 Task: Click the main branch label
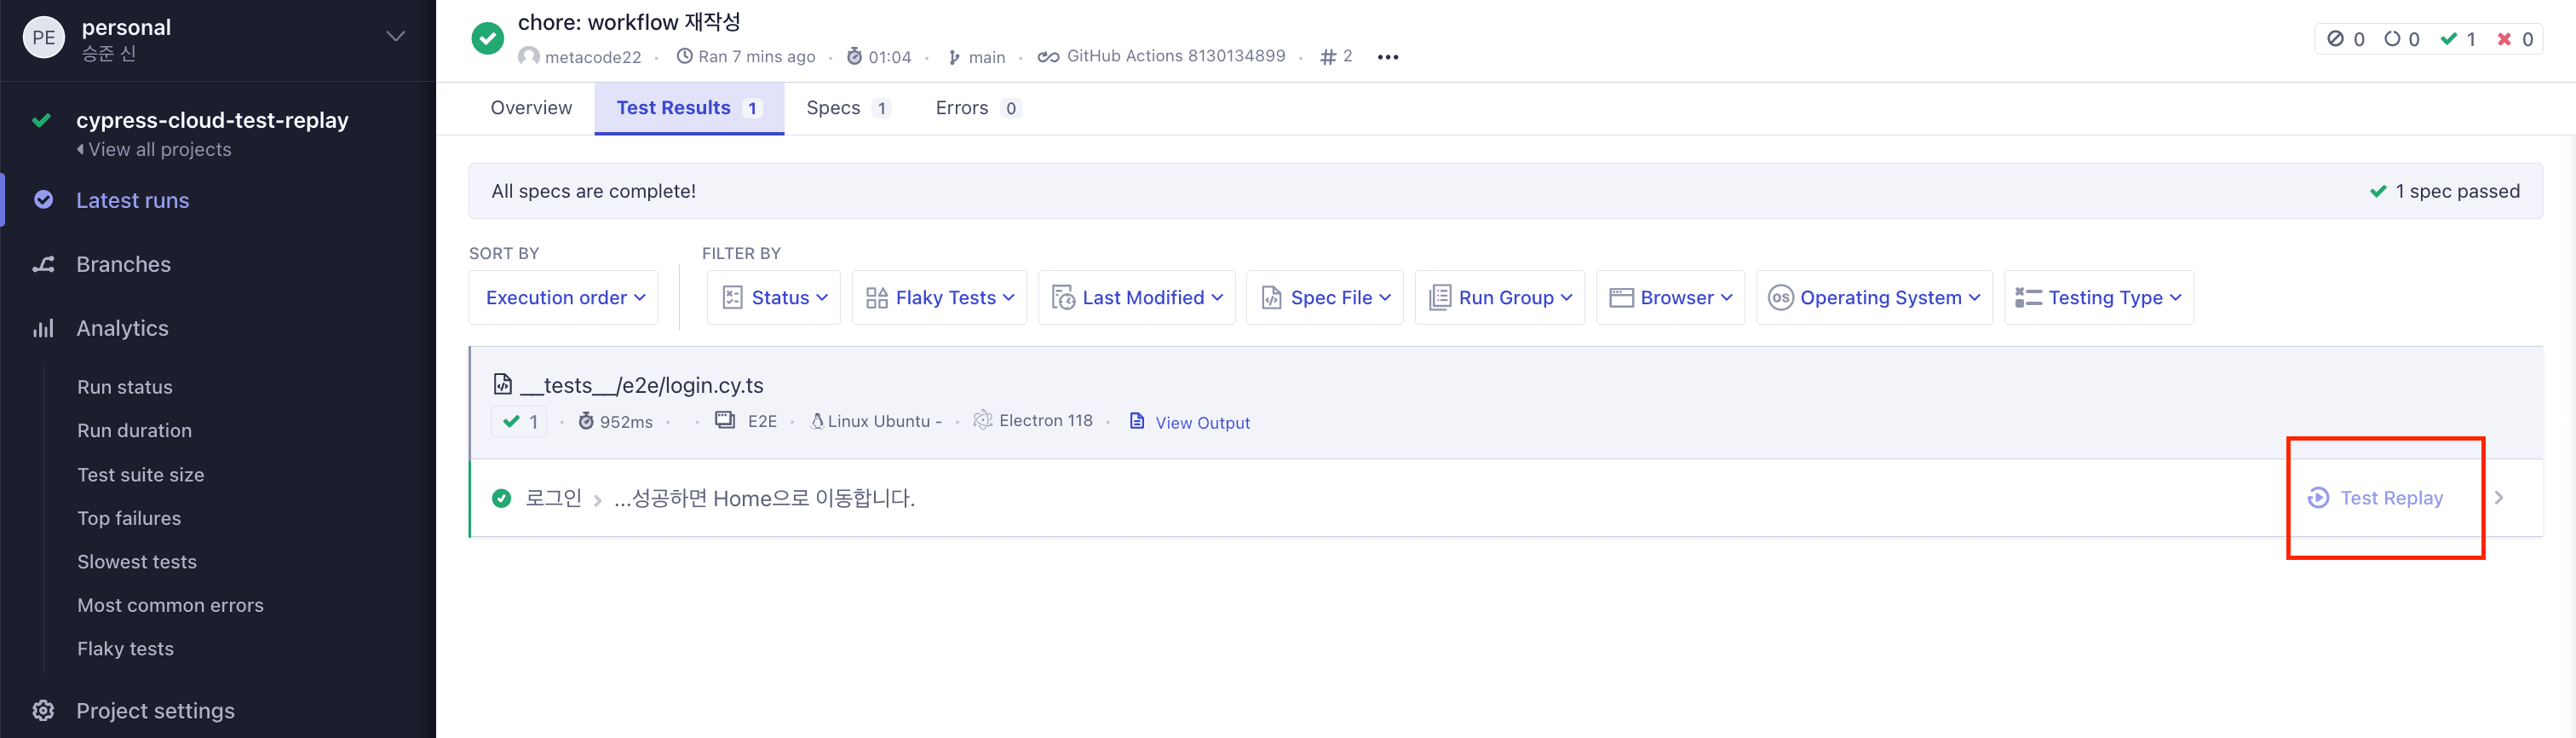(x=987, y=58)
